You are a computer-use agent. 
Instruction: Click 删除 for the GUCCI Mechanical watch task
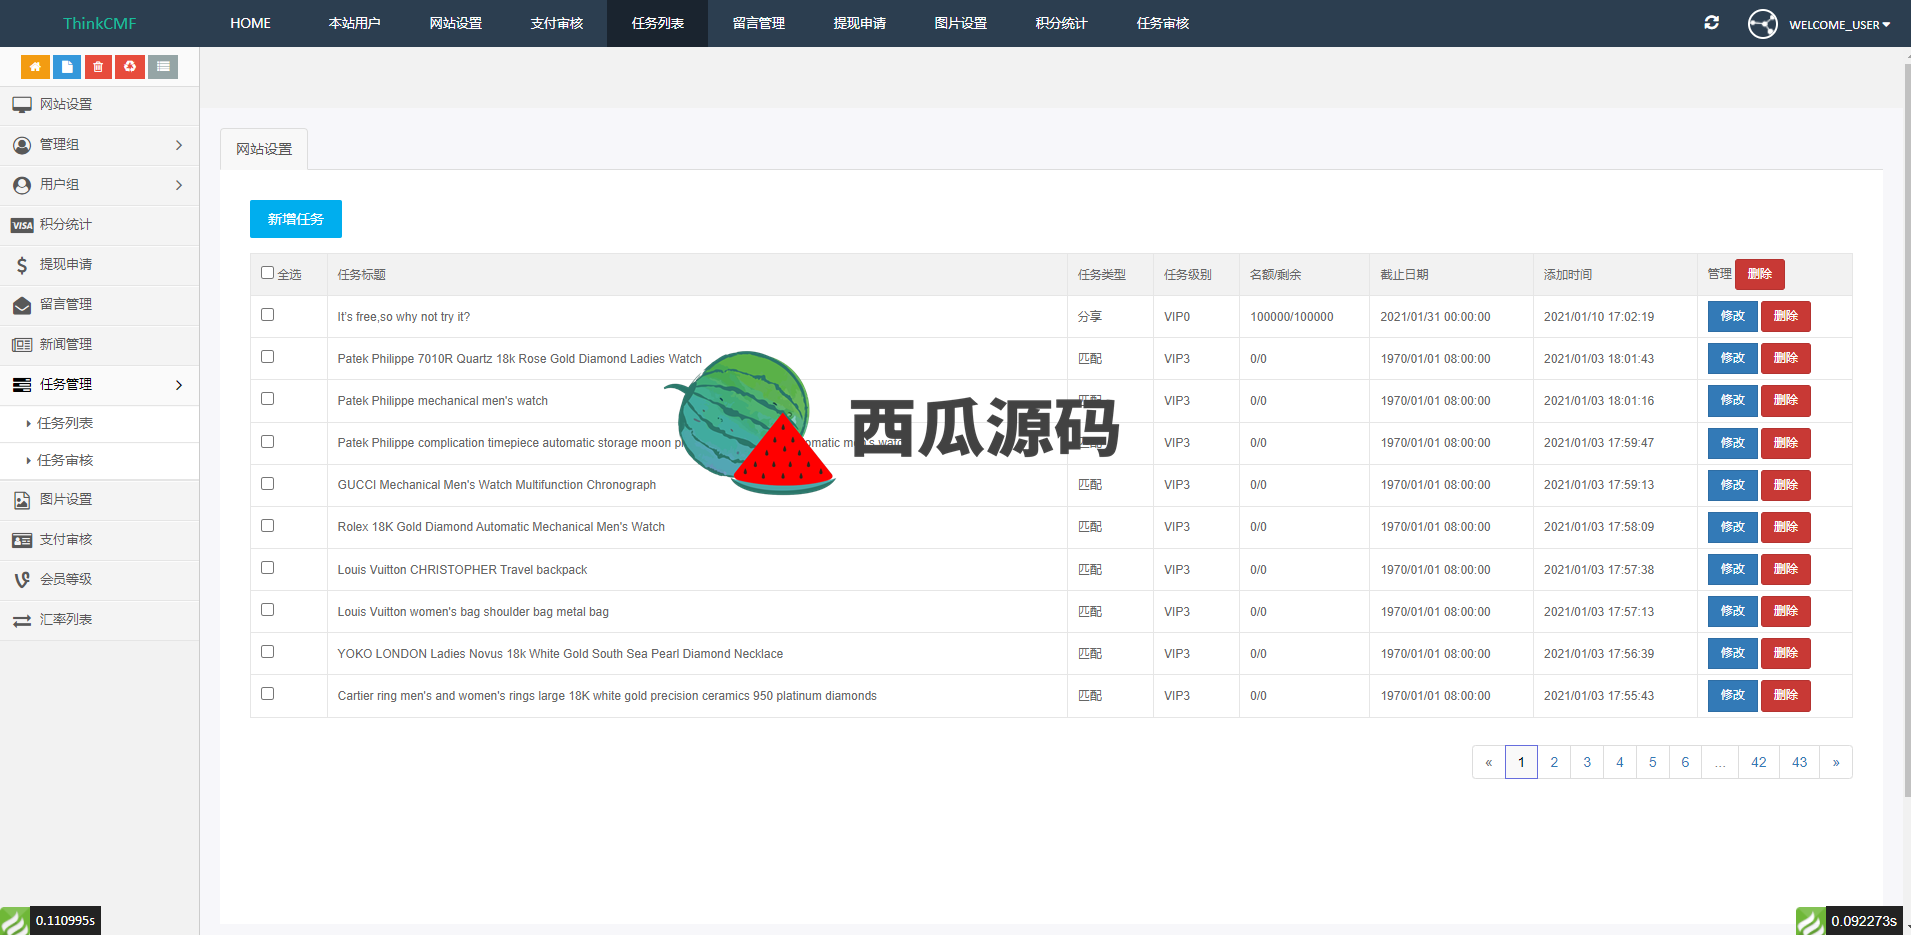pos(1786,485)
